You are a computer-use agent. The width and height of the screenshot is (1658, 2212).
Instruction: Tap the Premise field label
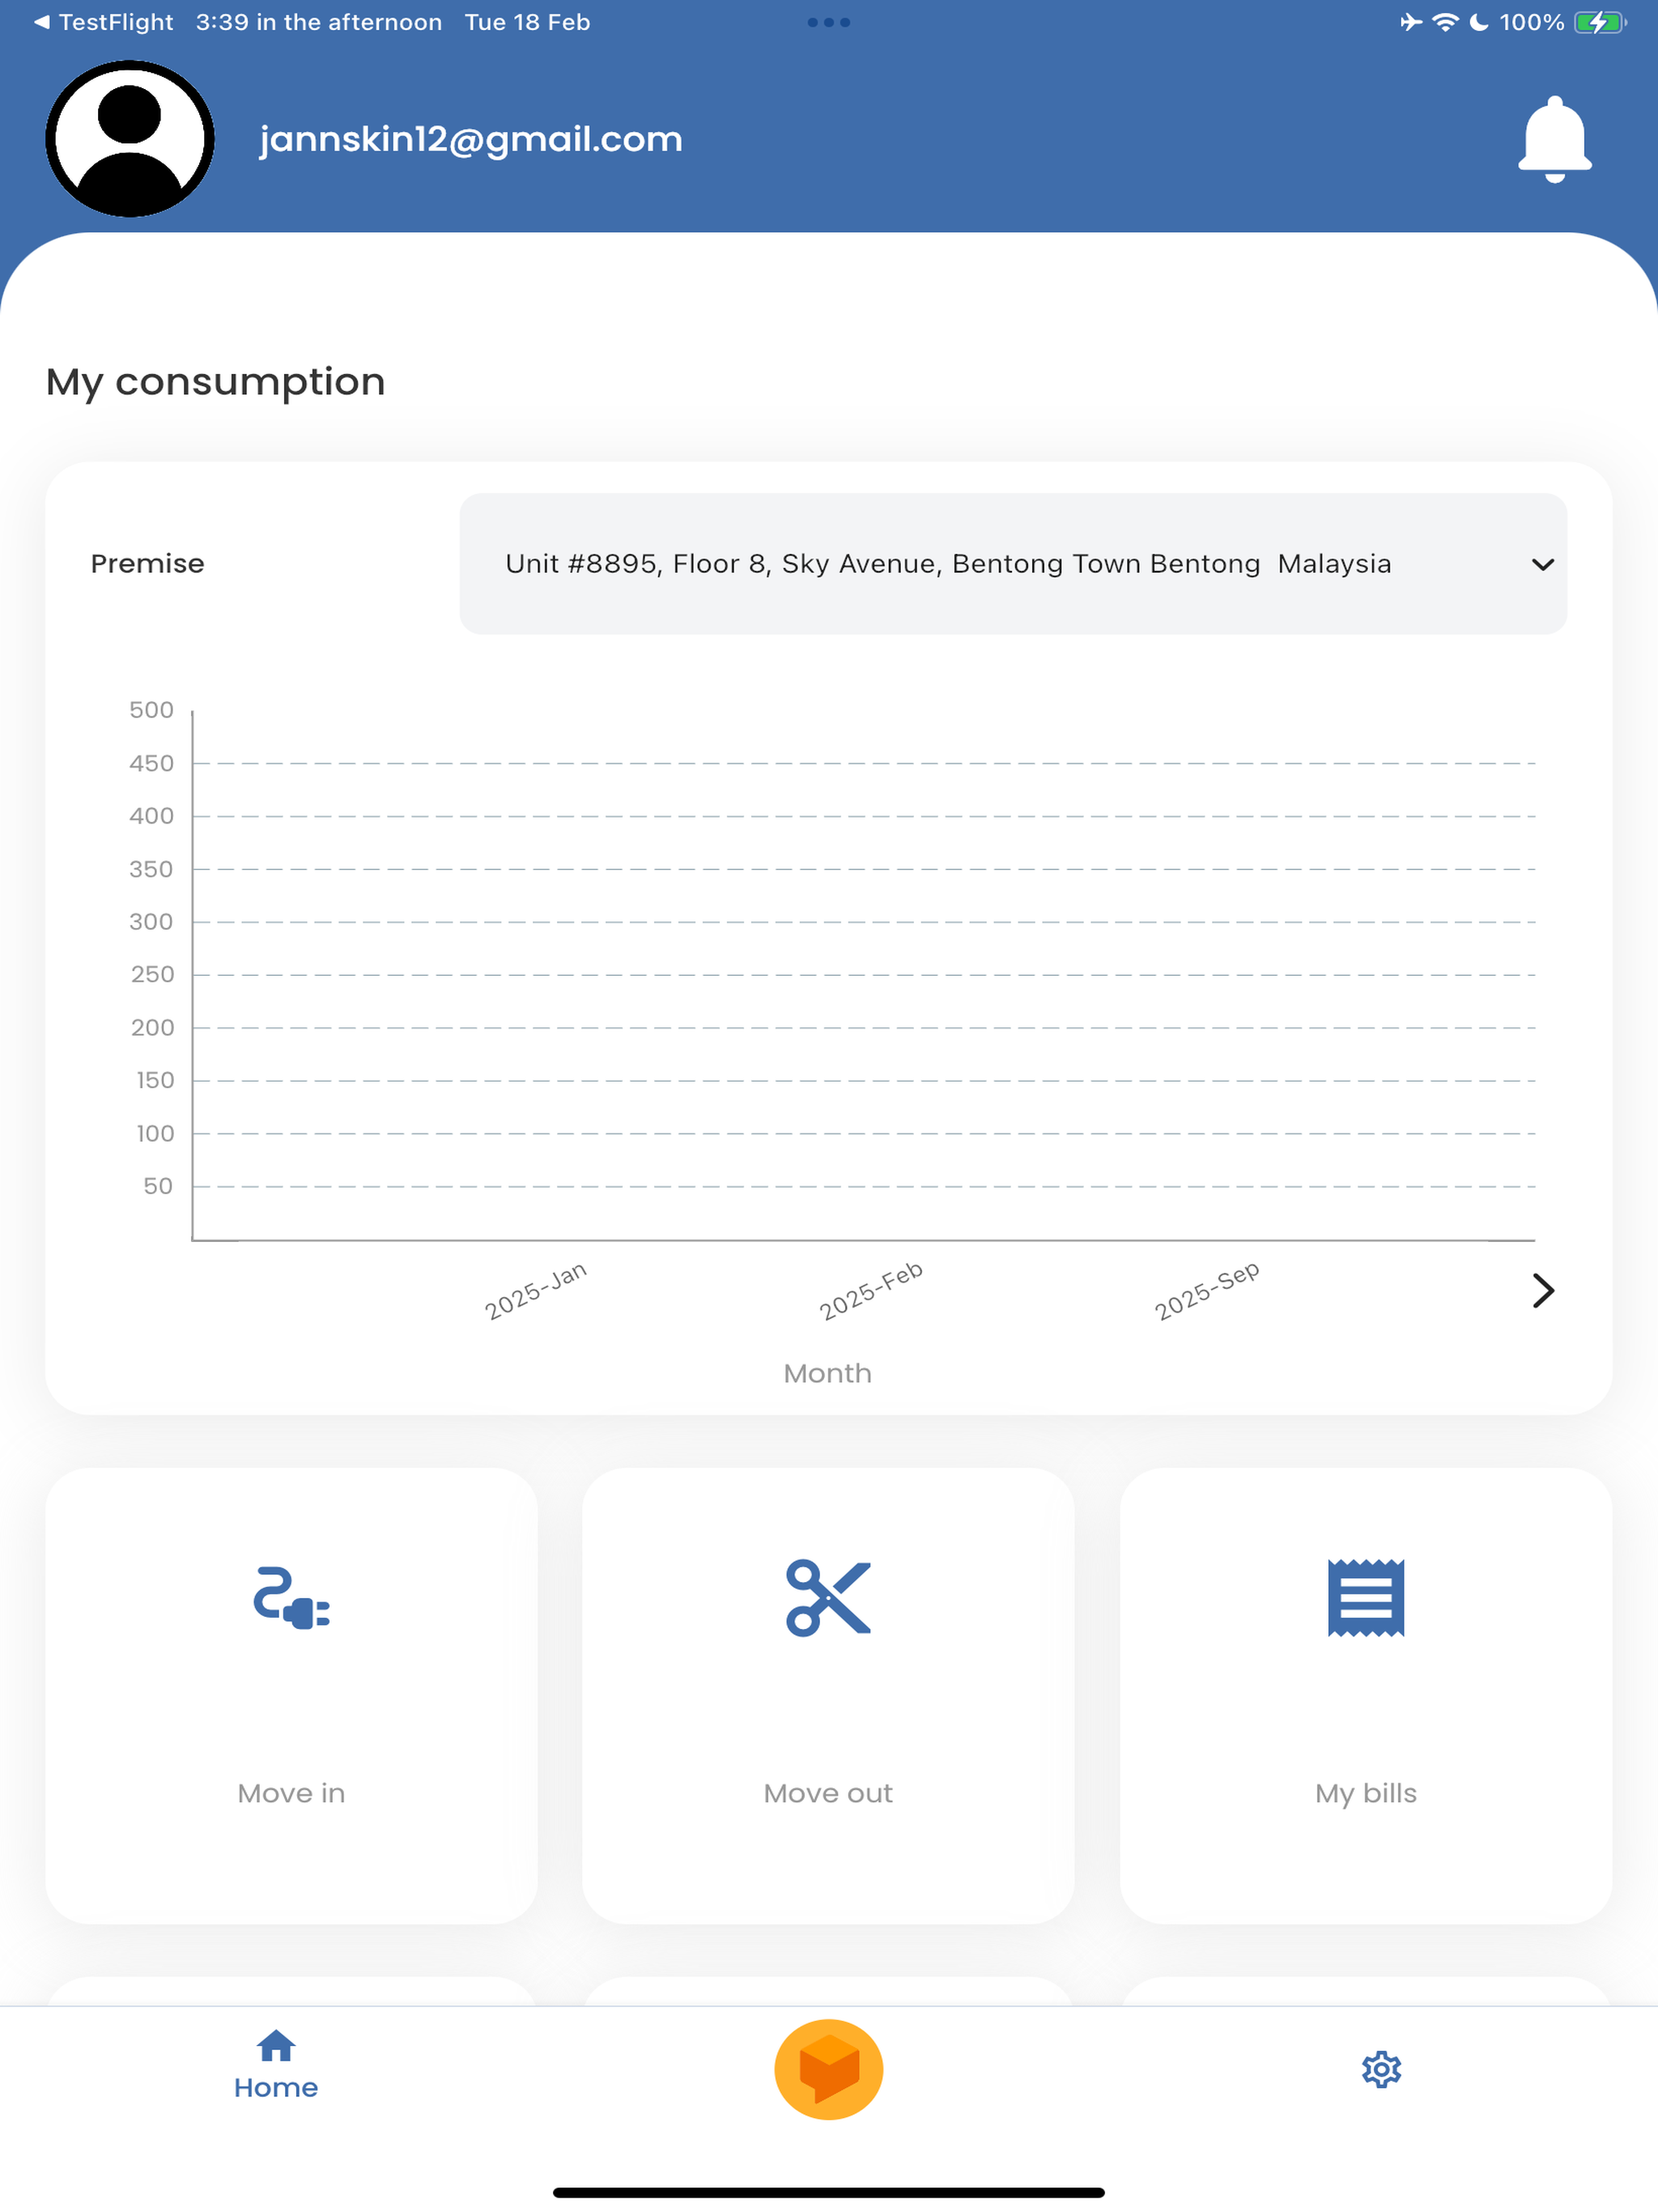[147, 564]
